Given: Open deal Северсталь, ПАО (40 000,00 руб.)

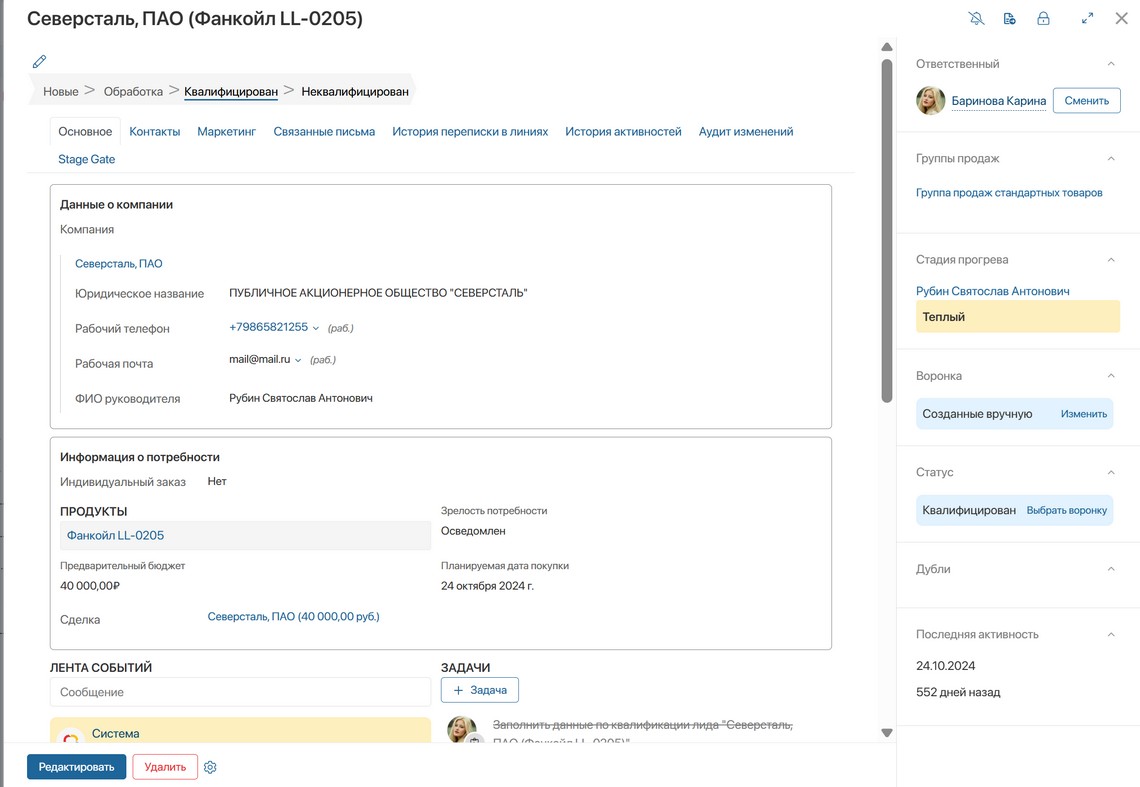Looking at the screenshot, I should [x=294, y=617].
